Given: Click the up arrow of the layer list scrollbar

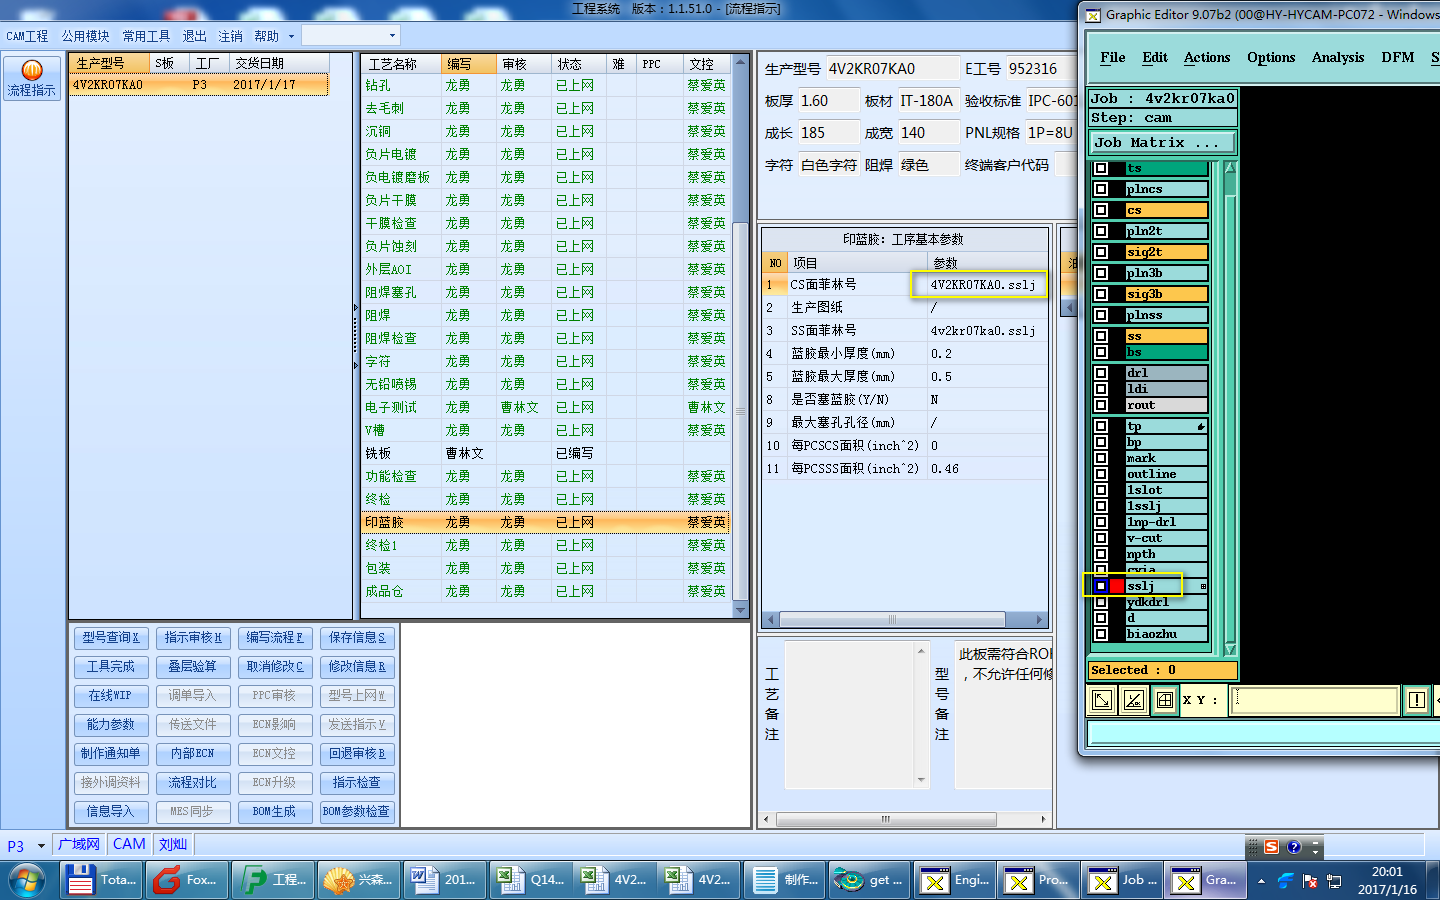Looking at the screenshot, I should (1231, 168).
